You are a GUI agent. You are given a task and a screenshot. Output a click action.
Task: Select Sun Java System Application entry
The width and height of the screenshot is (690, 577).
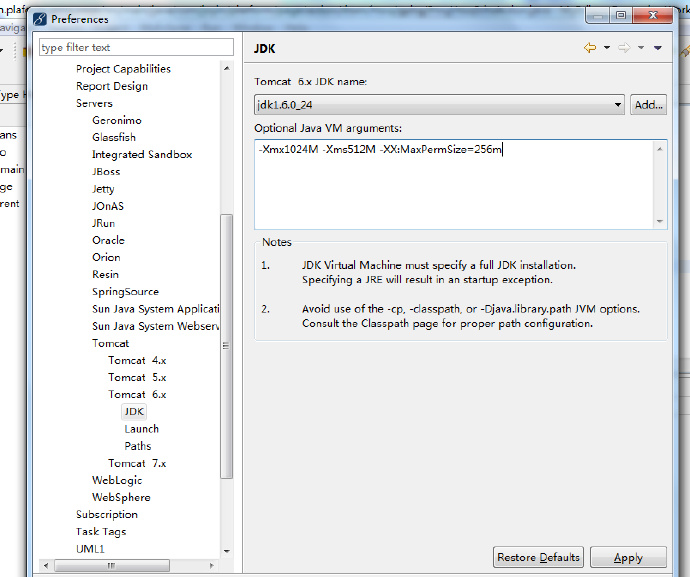pos(155,309)
